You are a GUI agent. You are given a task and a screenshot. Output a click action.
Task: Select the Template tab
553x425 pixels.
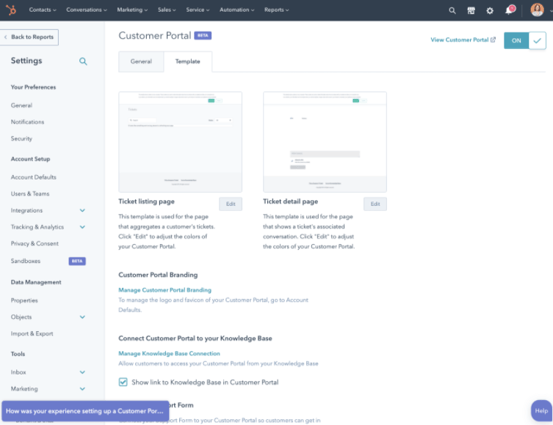coord(188,61)
